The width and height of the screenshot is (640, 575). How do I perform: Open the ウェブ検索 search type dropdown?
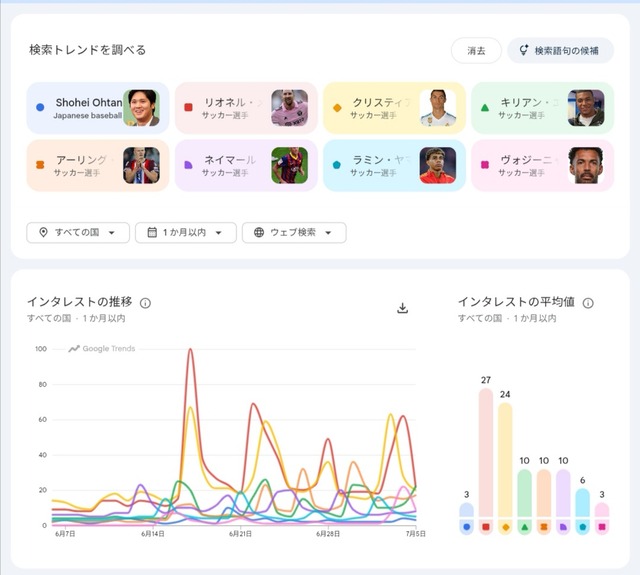294,233
